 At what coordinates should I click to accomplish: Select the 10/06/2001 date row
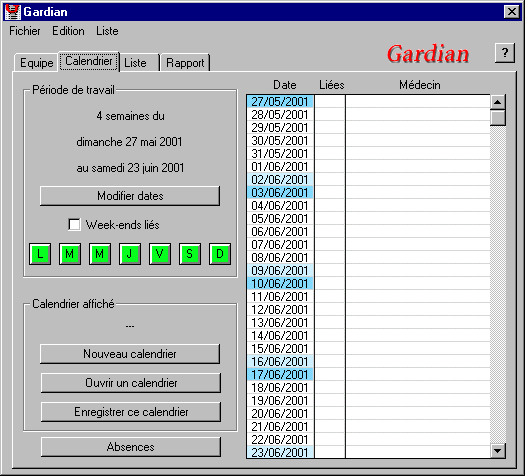[x=368, y=284]
